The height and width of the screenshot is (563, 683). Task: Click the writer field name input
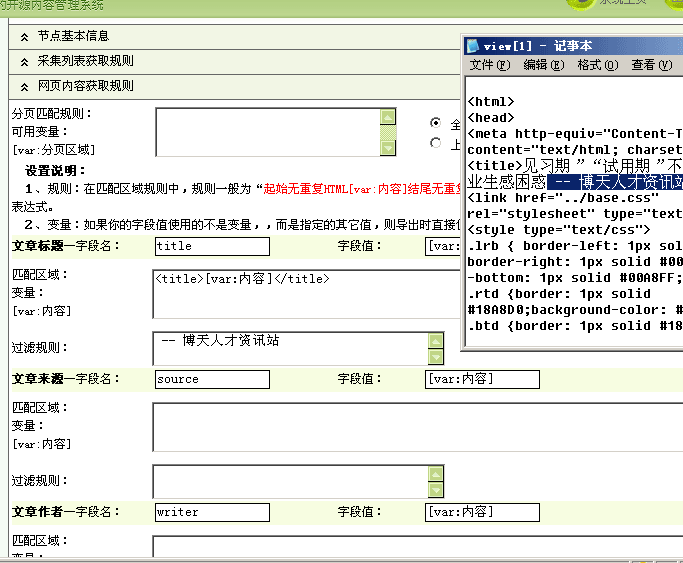[x=212, y=512]
